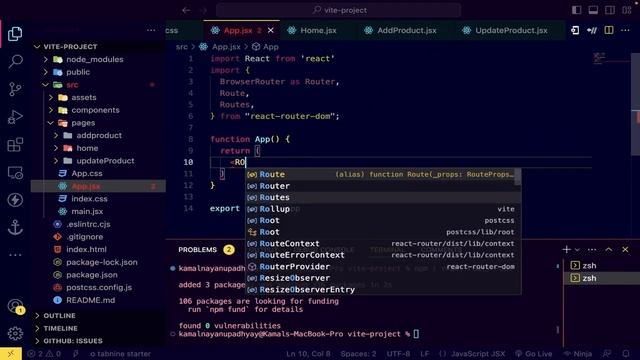
Task: Open main.jsx in the file explorer
Action: (87, 211)
